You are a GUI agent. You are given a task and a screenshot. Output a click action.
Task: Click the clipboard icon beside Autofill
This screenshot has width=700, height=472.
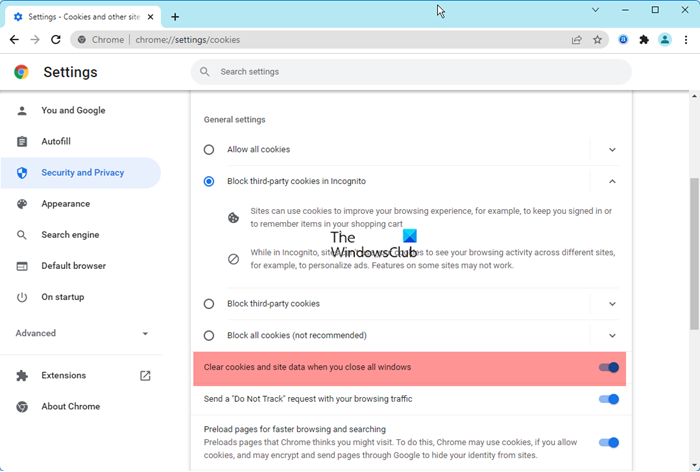tap(21, 142)
